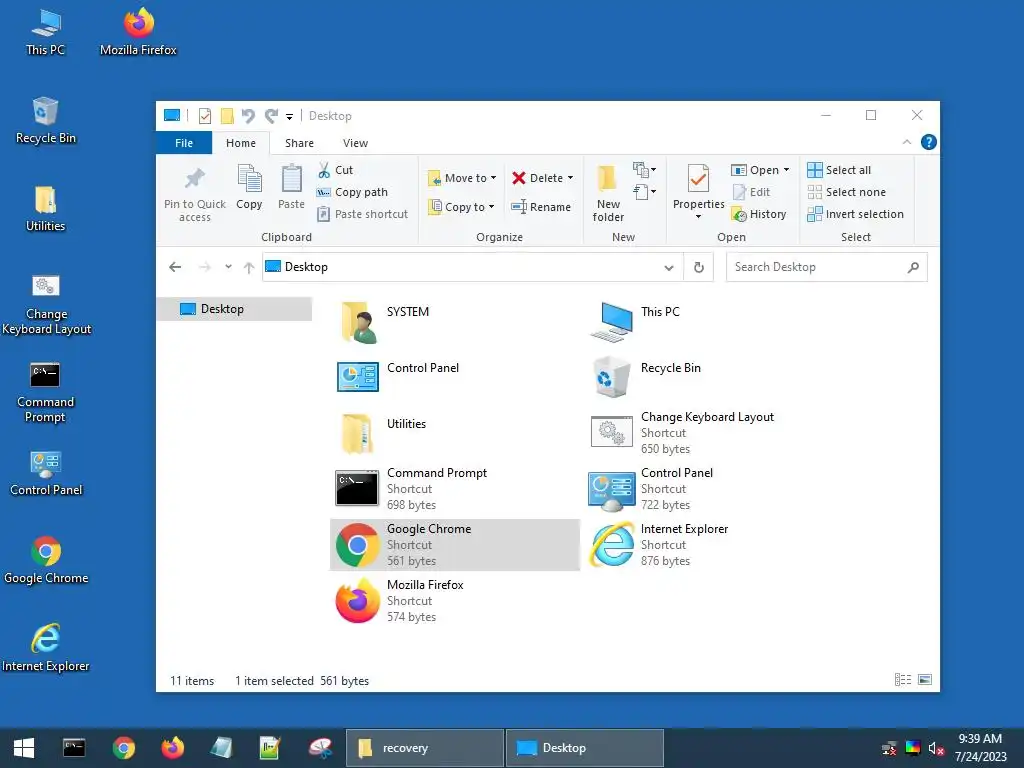Switch to Details view in status bar
The height and width of the screenshot is (768, 1024).
pyautogui.click(x=903, y=680)
